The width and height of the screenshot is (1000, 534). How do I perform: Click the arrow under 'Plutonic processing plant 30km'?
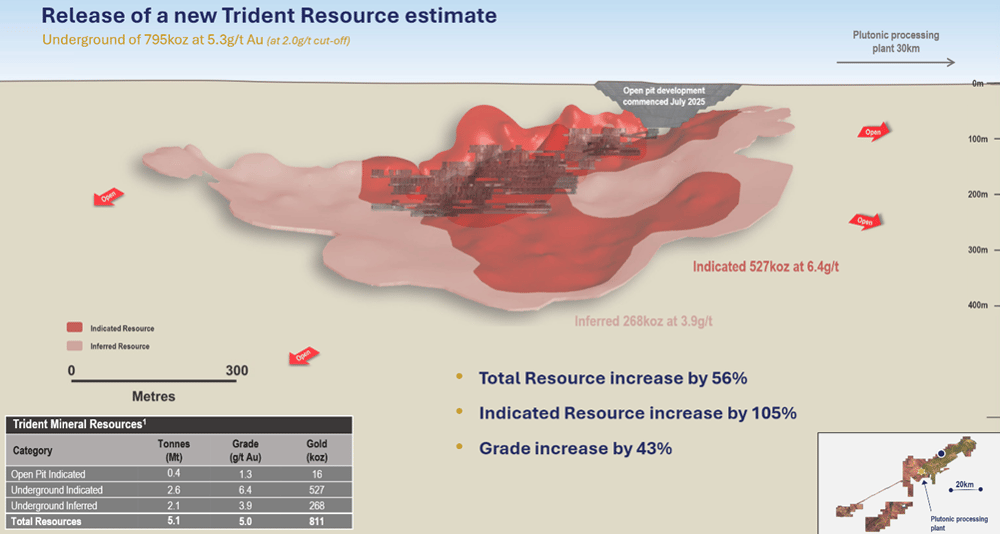[x=895, y=62]
